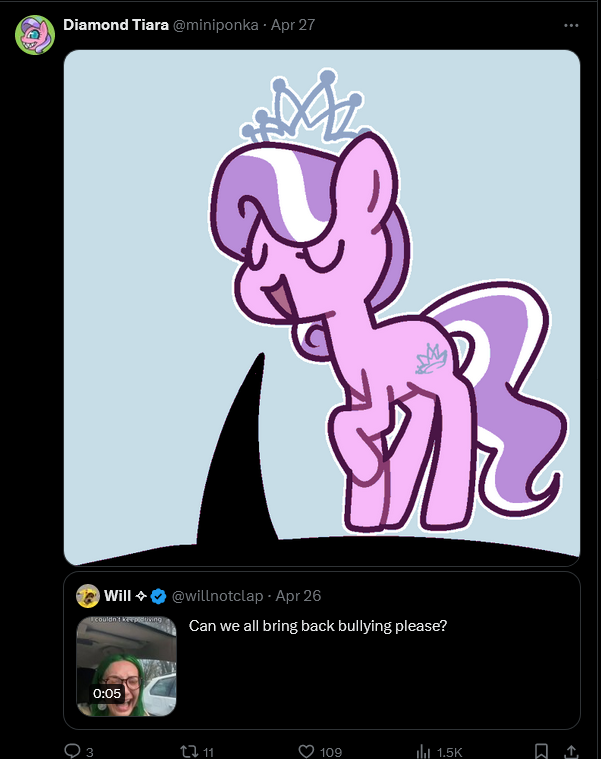Open Diamond Tiara's profile avatar
Image resolution: width=601 pixels, height=759 pixels.
(x=35, y=35)
